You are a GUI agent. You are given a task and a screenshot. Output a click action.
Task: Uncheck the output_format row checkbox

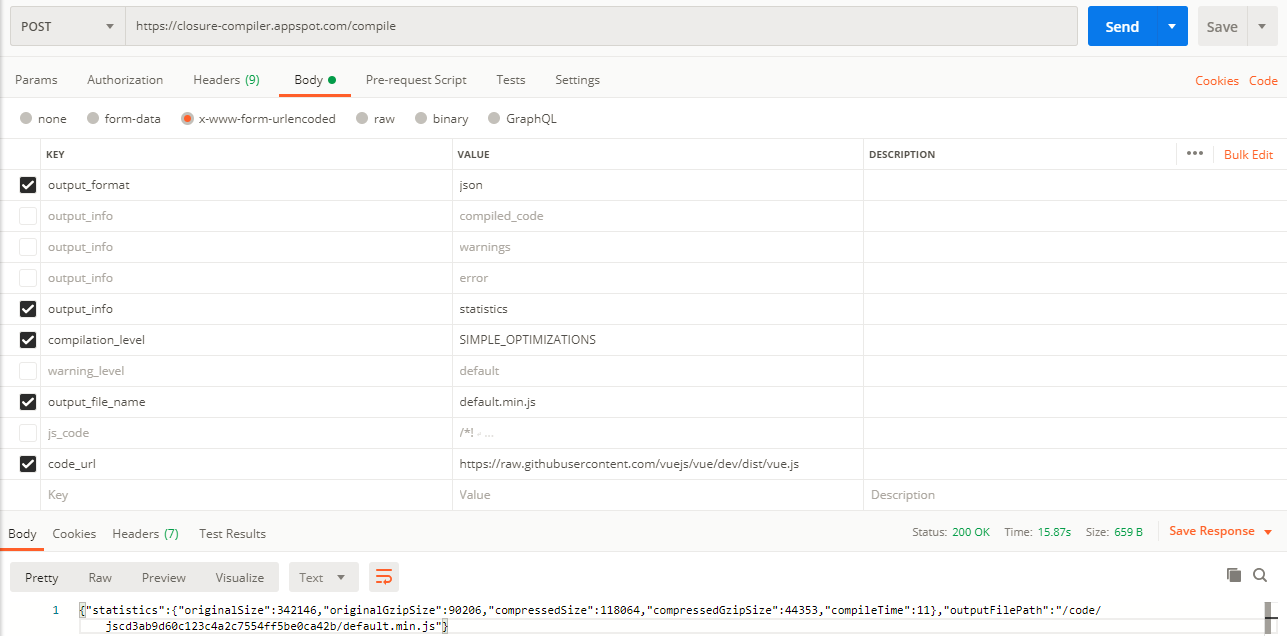(x=28, y=185)
